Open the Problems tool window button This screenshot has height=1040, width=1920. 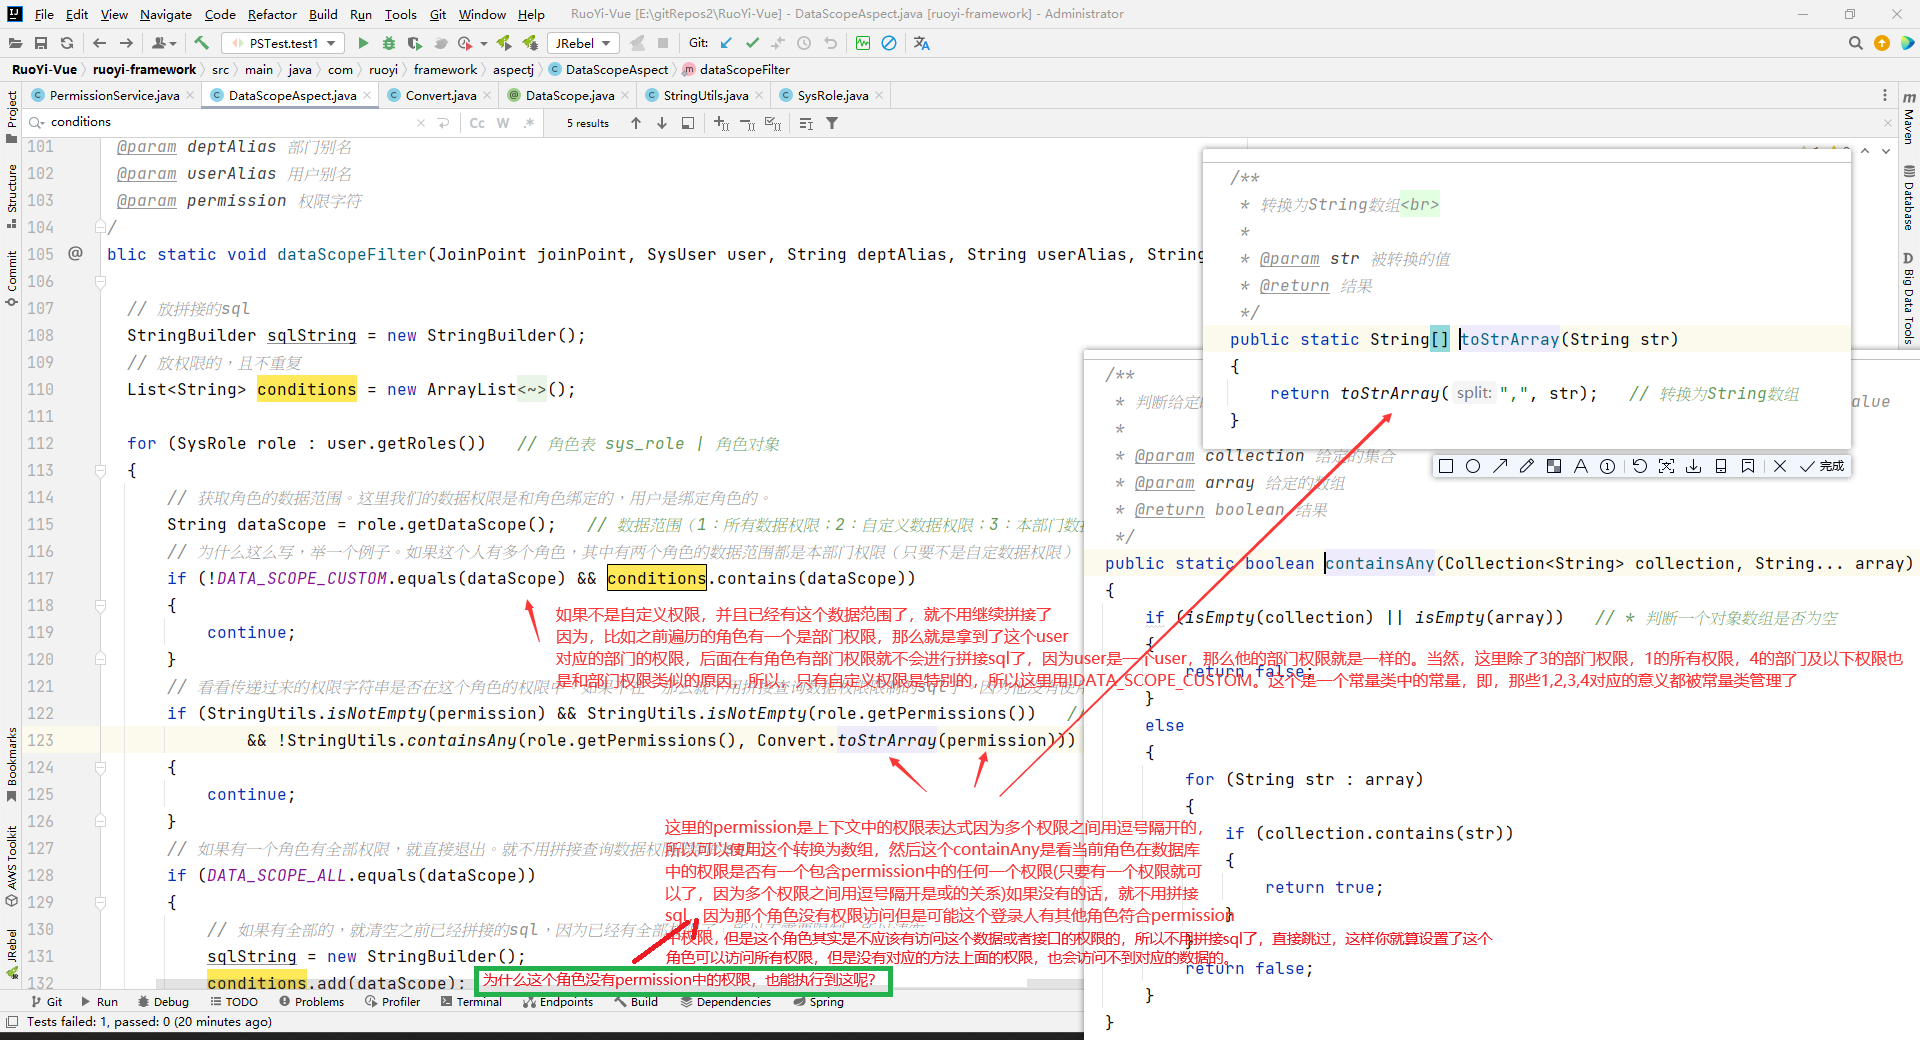311,1002
